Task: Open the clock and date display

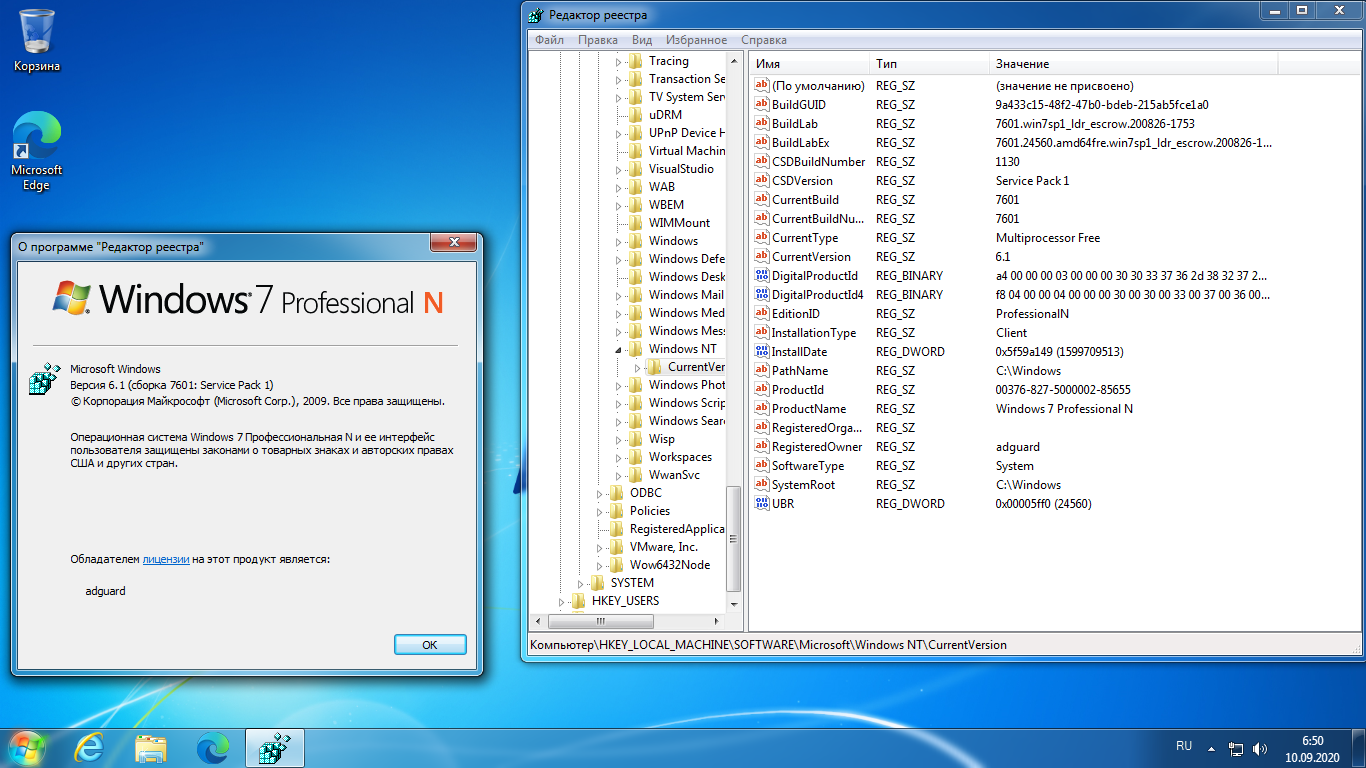Action: click(x=1313, y=749)
